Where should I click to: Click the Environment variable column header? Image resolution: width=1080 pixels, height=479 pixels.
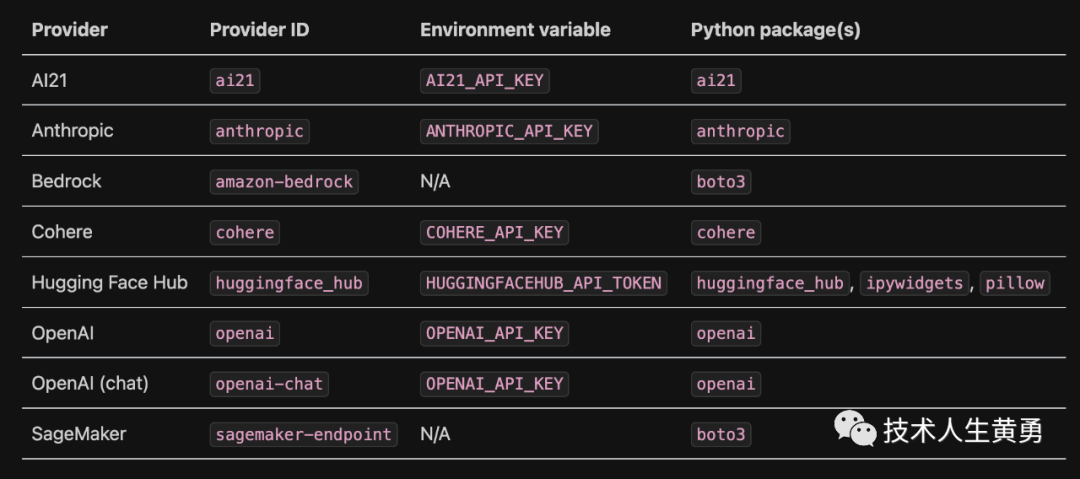coord(515,29)
